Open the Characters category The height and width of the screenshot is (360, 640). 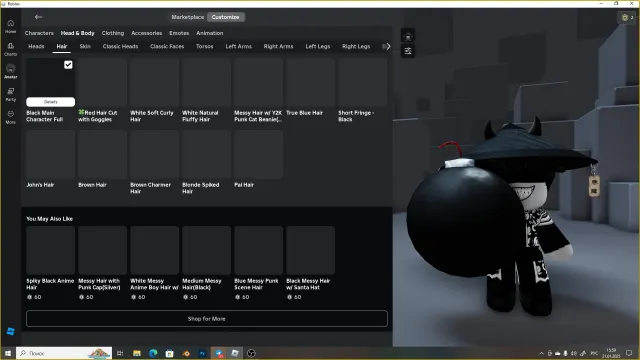(39, 33)
